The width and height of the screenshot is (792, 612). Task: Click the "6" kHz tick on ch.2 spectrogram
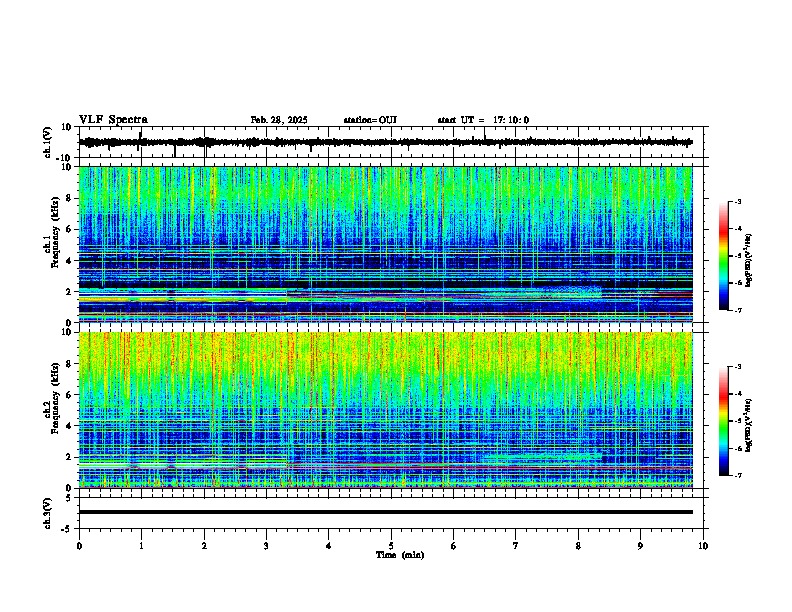click(69, 395)
